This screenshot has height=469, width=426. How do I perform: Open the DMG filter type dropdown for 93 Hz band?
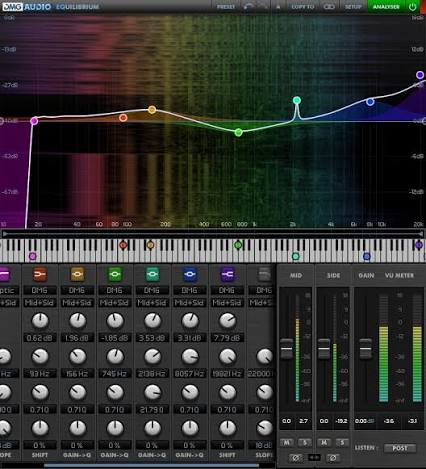[39, 290]
